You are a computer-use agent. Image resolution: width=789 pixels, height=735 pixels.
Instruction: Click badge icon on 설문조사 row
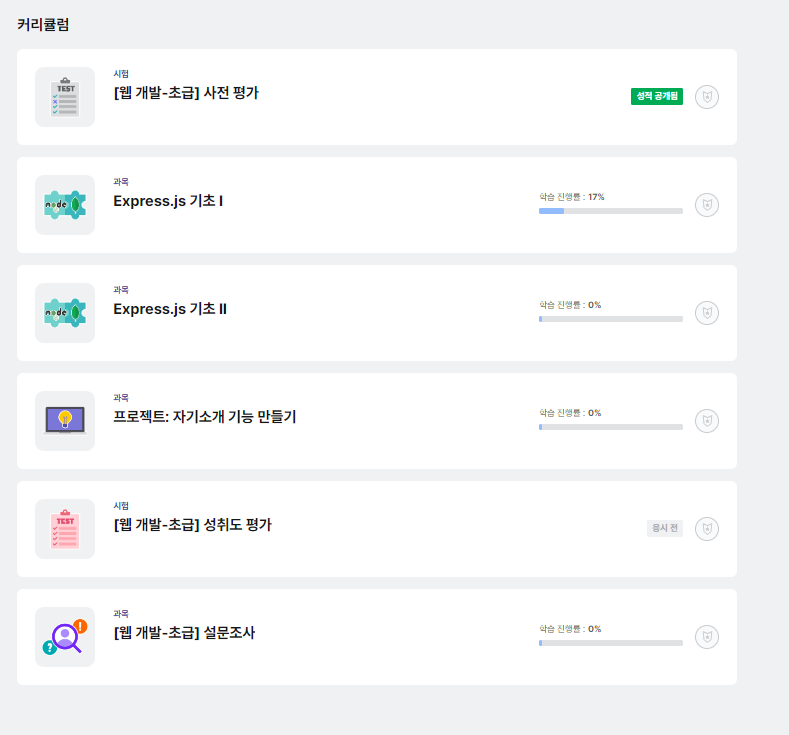coord(706,637)
